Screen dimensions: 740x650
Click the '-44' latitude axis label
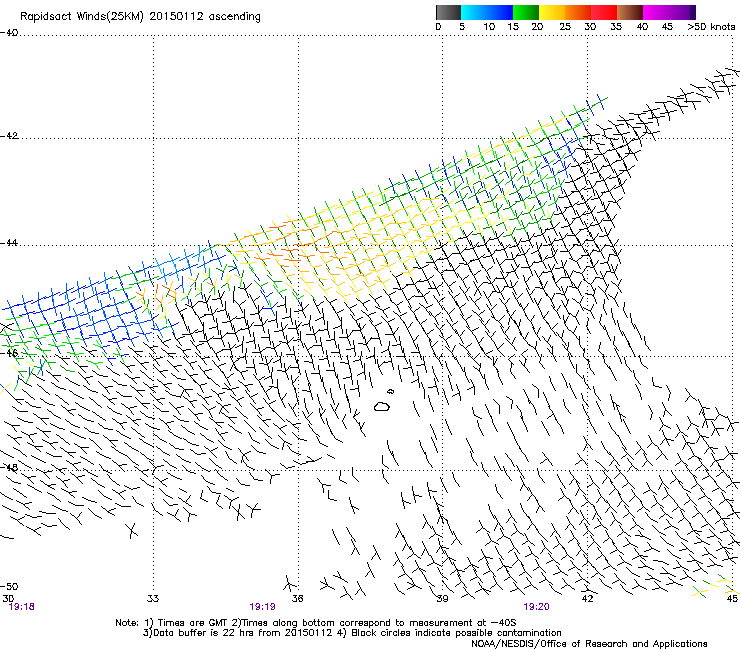9,243
